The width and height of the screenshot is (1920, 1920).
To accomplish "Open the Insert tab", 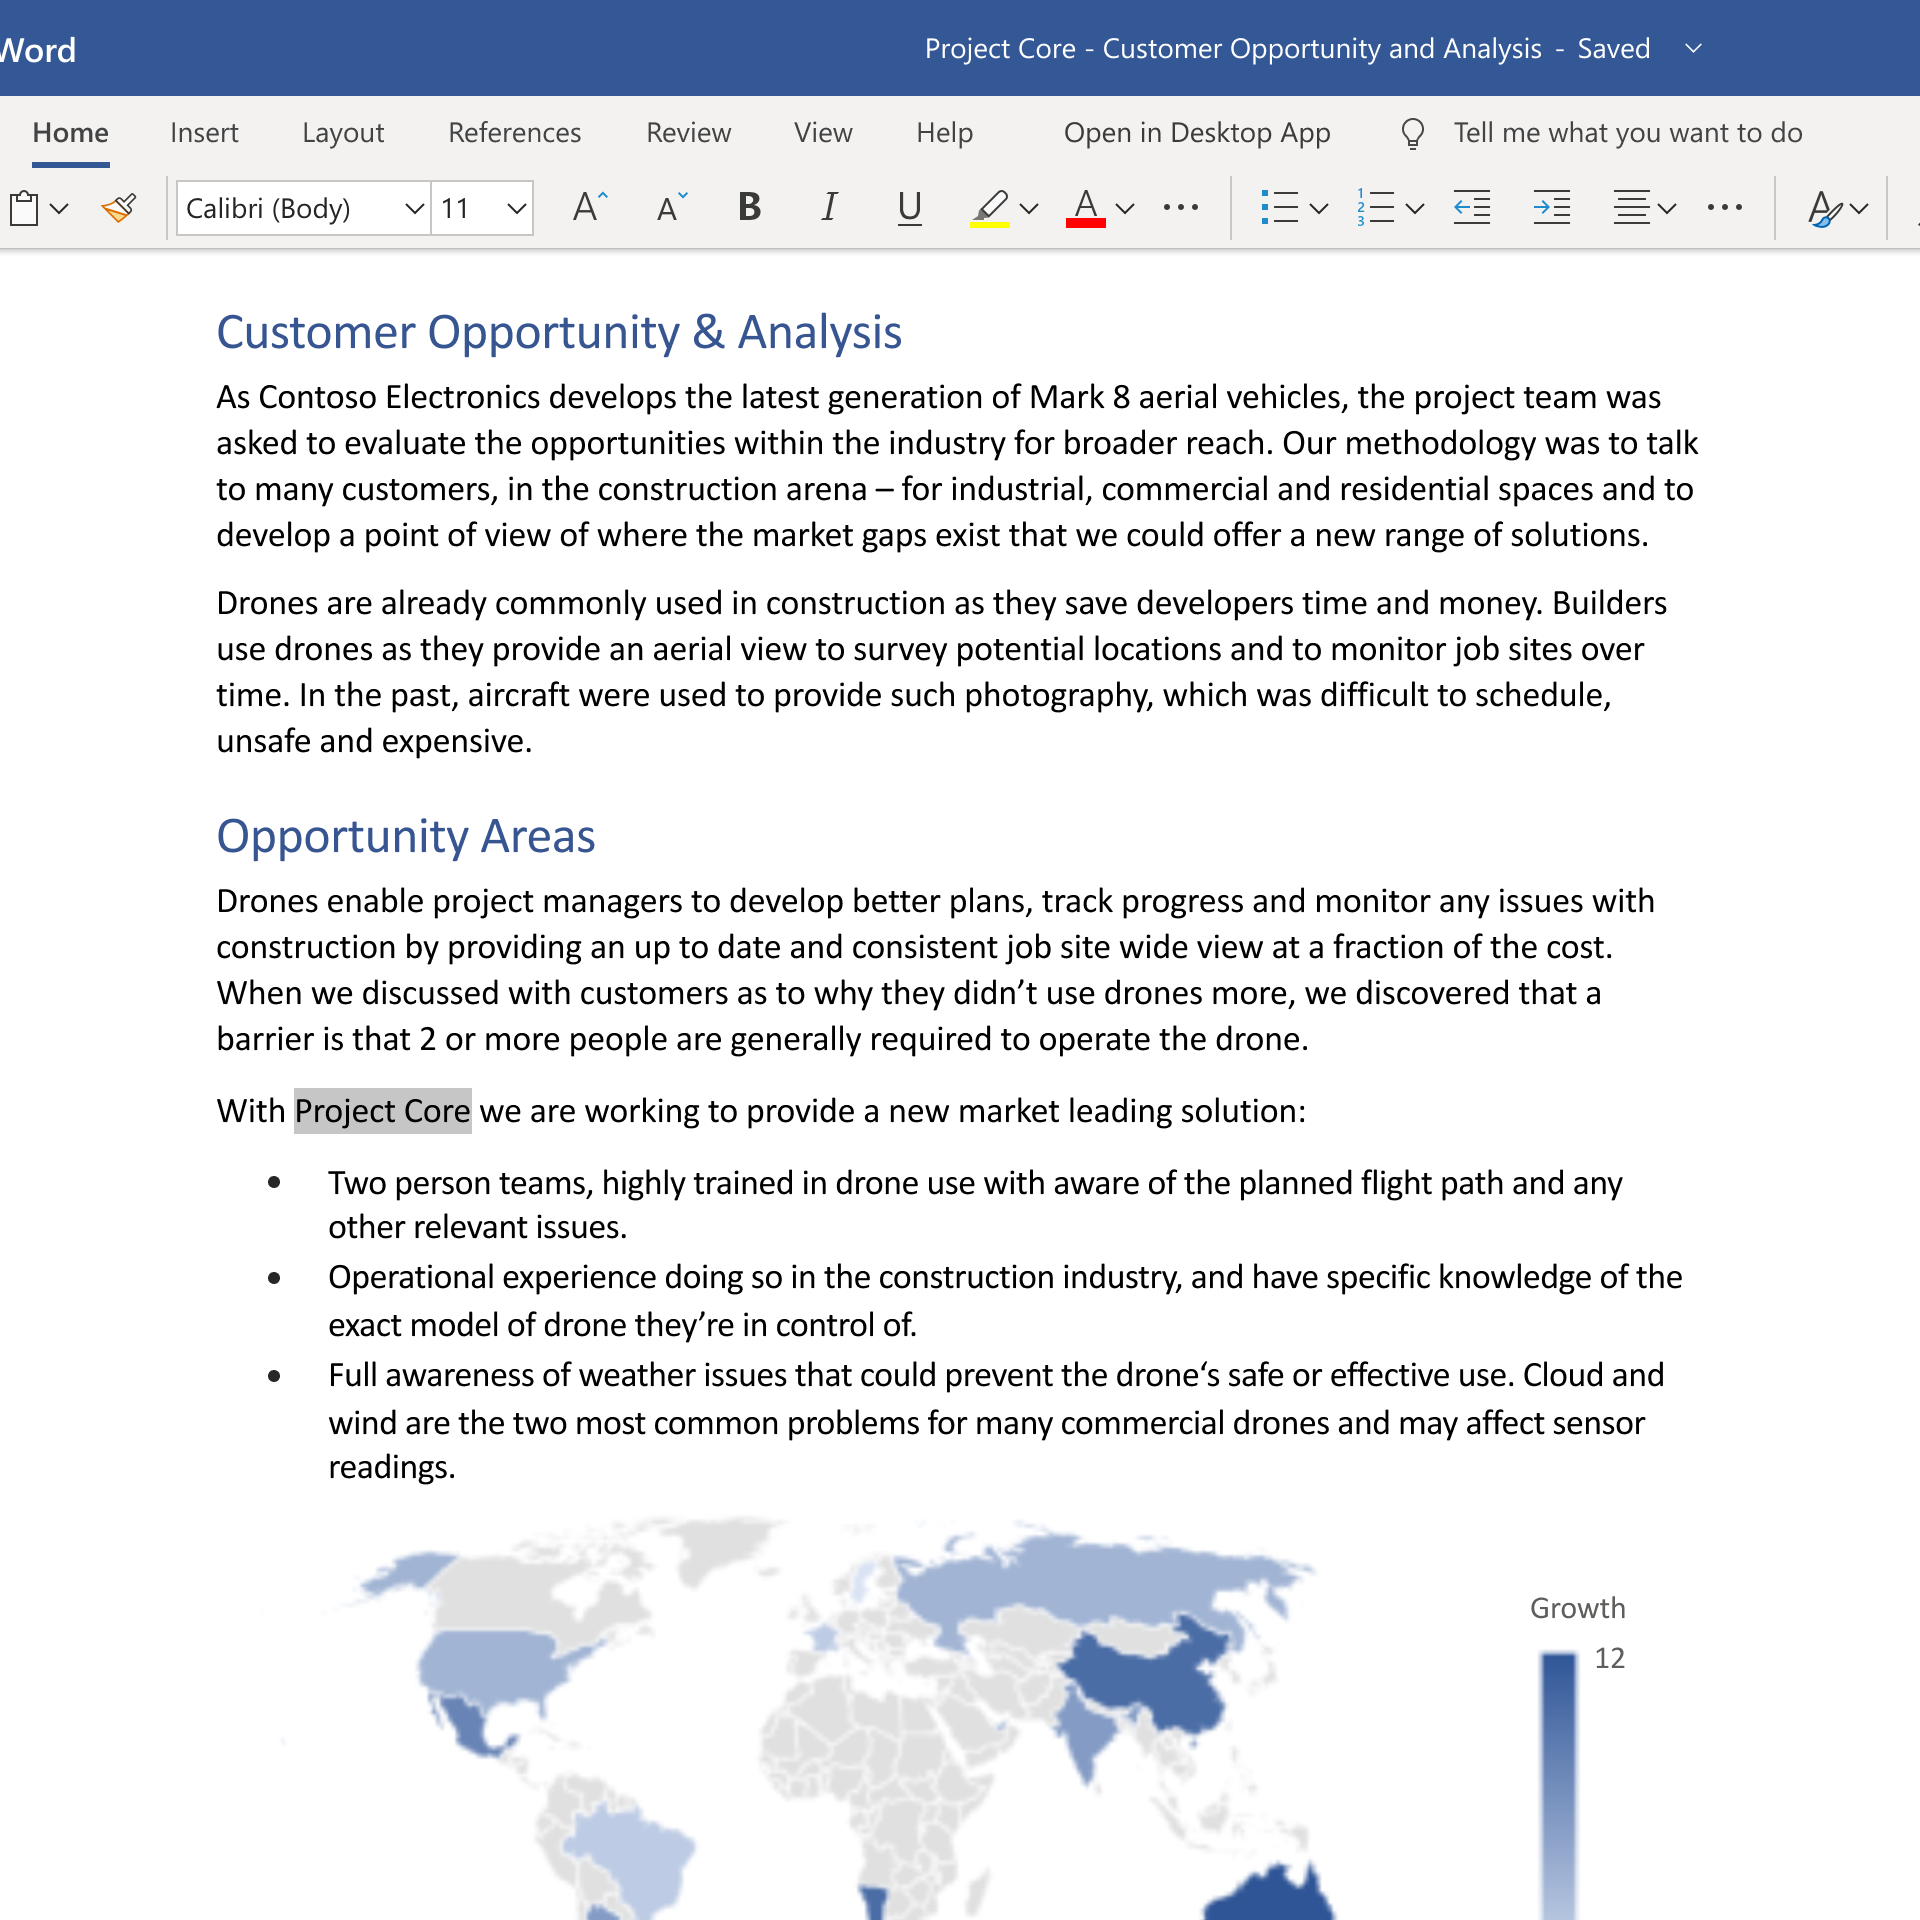I will 204,133.
